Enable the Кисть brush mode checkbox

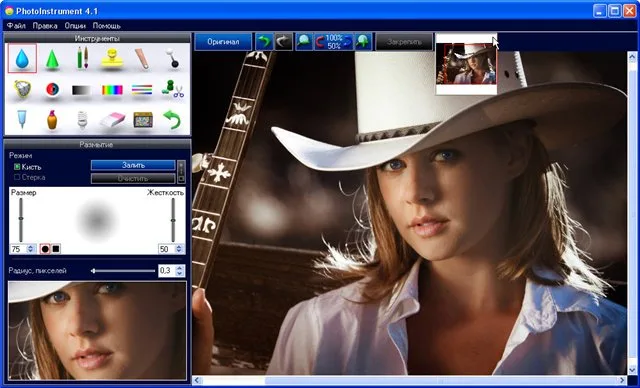[17, 166]
